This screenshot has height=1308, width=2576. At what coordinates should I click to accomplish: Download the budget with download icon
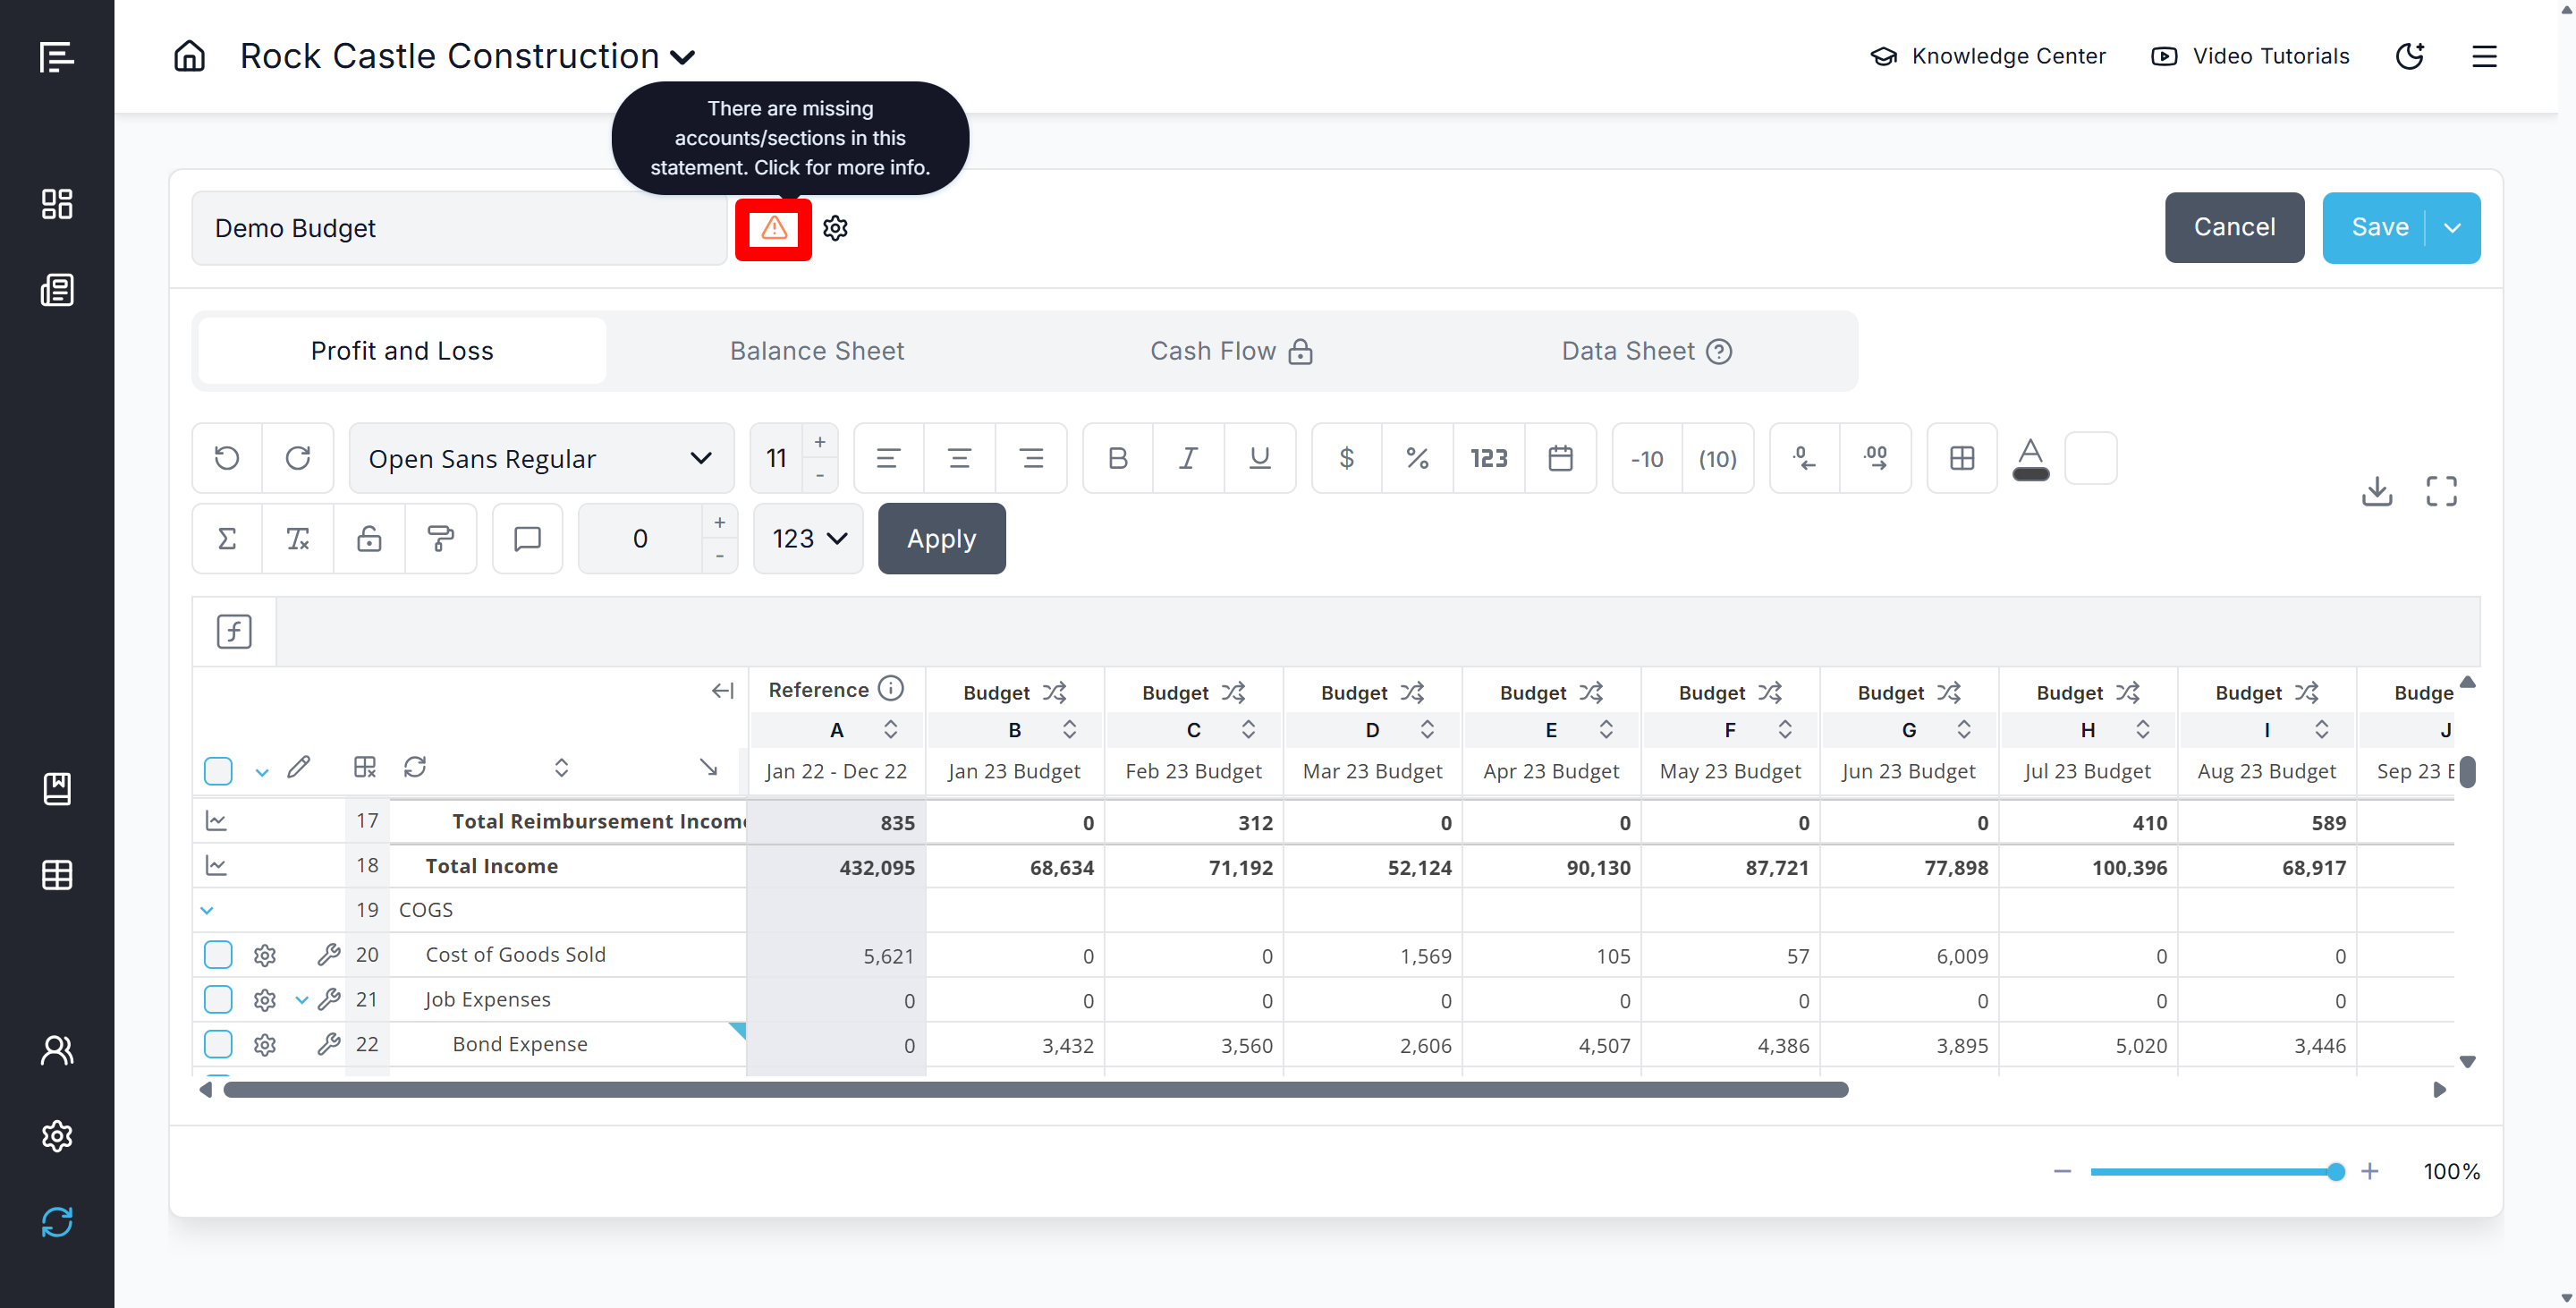pos(2376,491)
